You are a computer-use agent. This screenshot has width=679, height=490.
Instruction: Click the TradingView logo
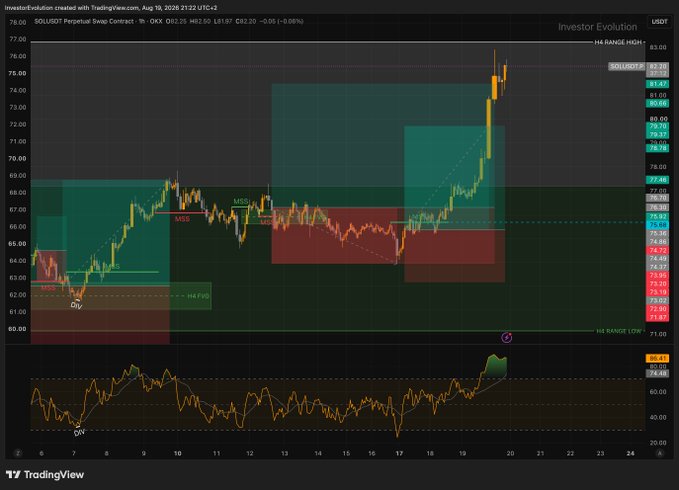(45, 475)
